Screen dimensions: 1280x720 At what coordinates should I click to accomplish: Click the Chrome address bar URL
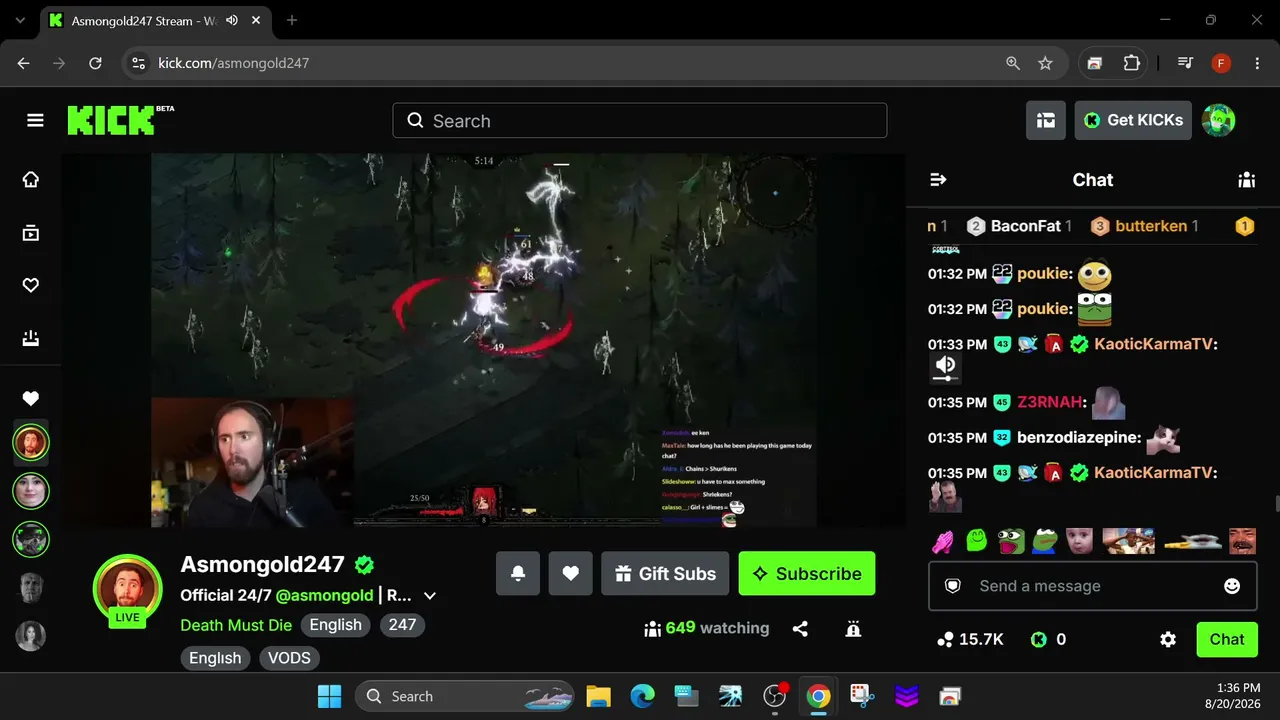tap(234, 63)
